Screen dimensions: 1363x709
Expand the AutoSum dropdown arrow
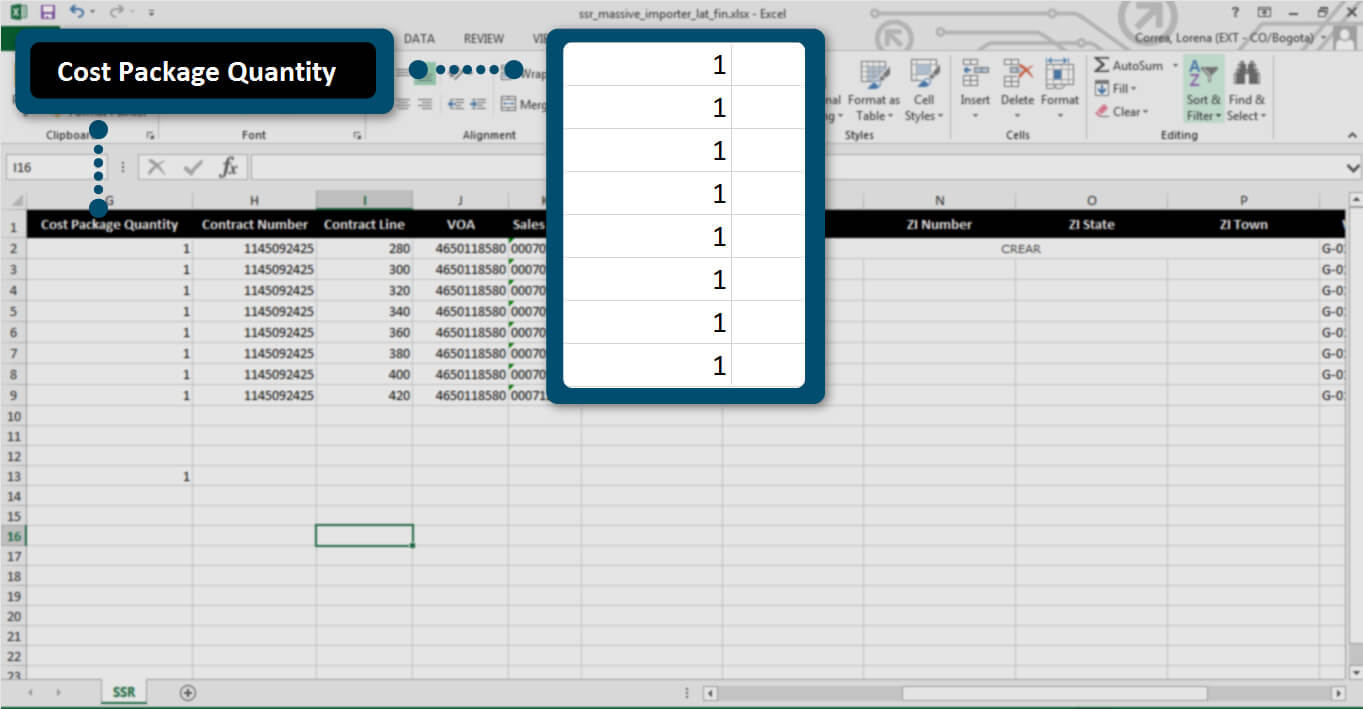point(1175,66)
